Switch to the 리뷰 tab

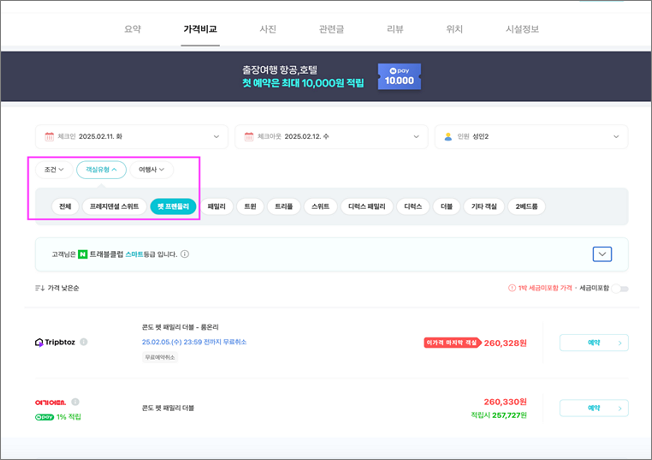[395, 29]
